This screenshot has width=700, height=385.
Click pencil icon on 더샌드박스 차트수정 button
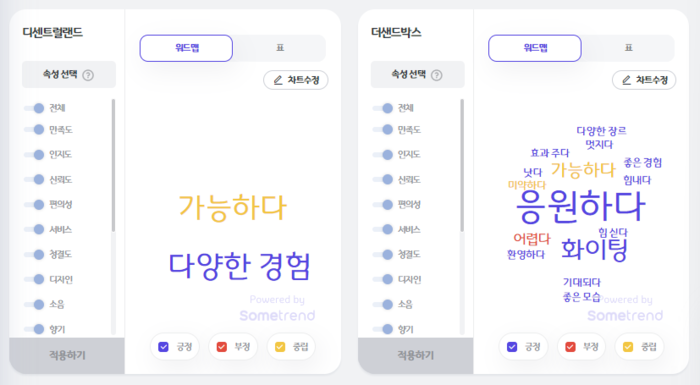626,80
